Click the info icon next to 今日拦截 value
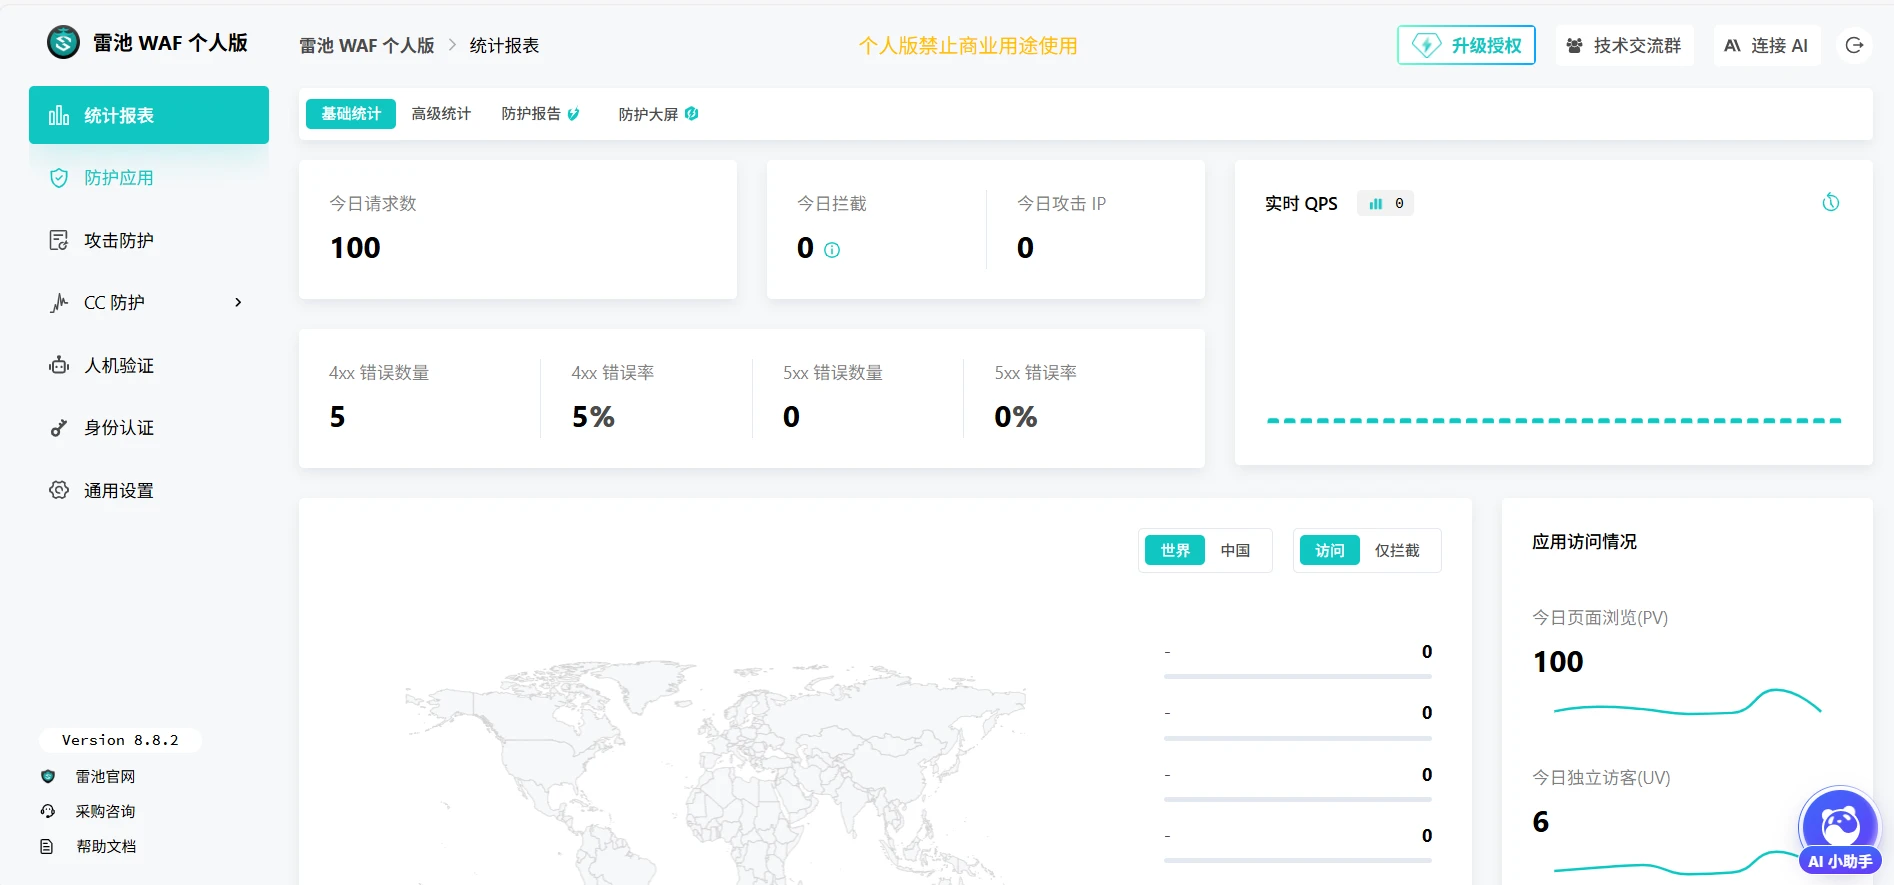Image resolution: width=1894 pixels, height=885 pixels. (x=832, y=250)
